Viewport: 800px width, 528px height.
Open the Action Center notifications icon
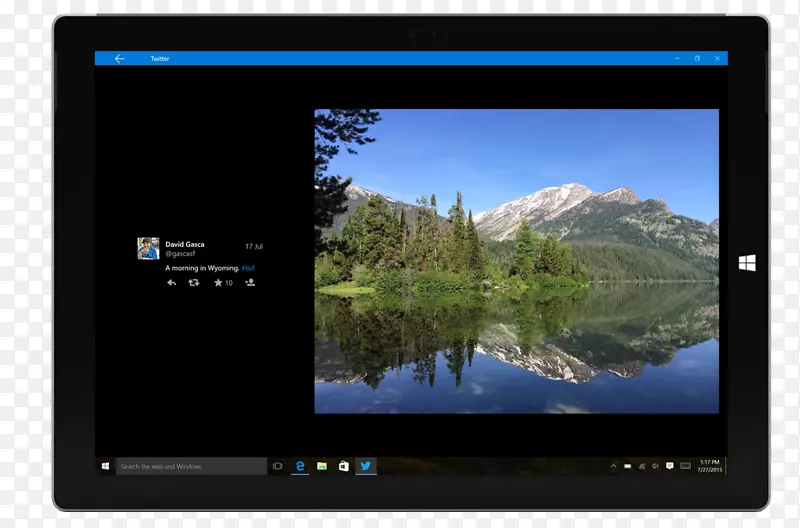point(670,466)
